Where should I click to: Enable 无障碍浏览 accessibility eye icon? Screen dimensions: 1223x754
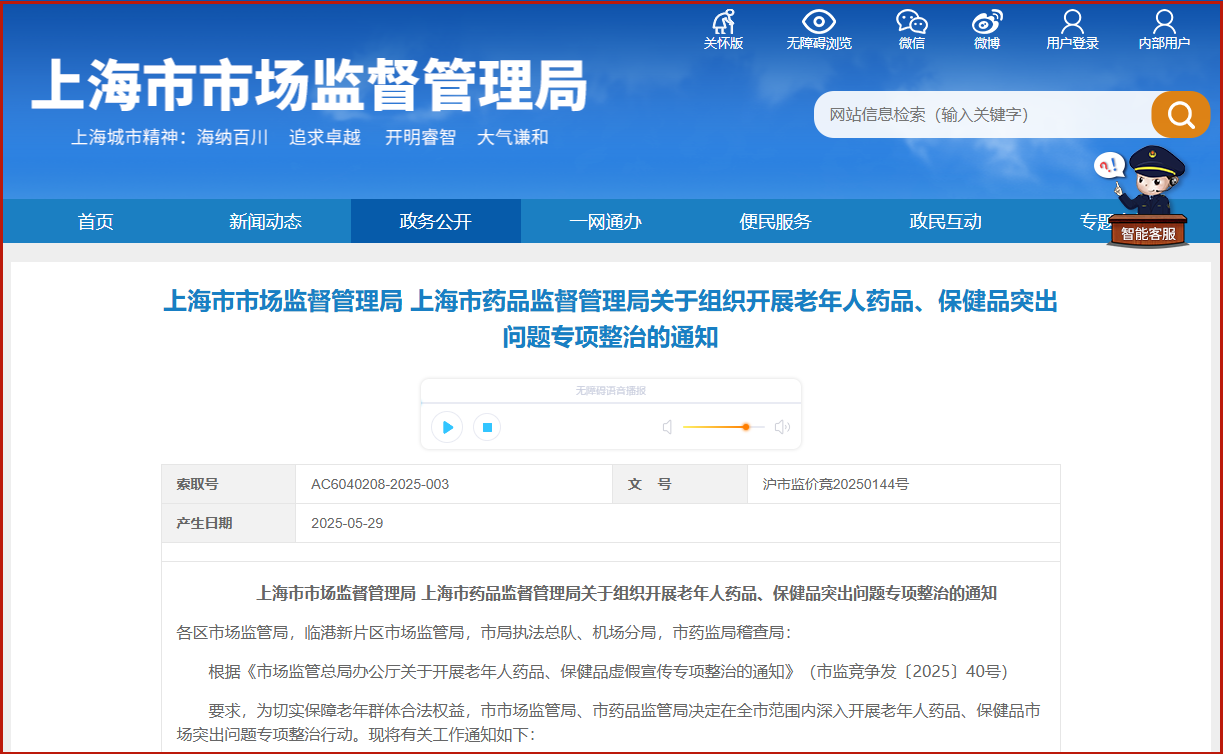[x=819, y=30]
